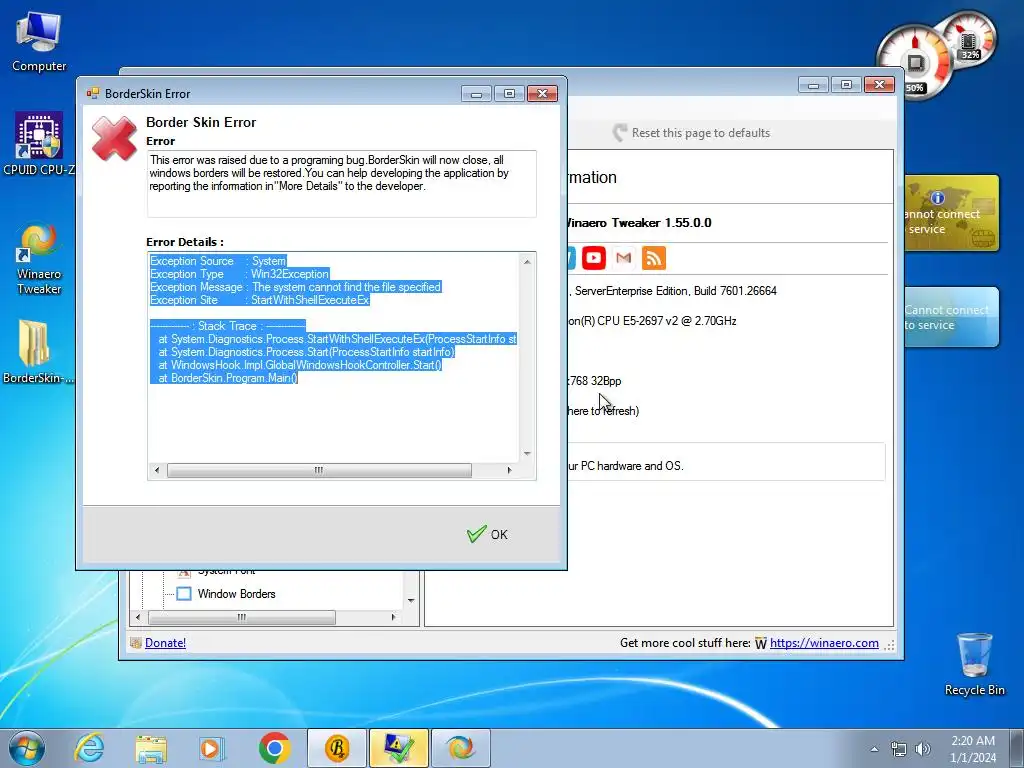The image size is (1024, 768).
Task: Open the BorderSkin folder on desktop
Action: click(38, 351)
